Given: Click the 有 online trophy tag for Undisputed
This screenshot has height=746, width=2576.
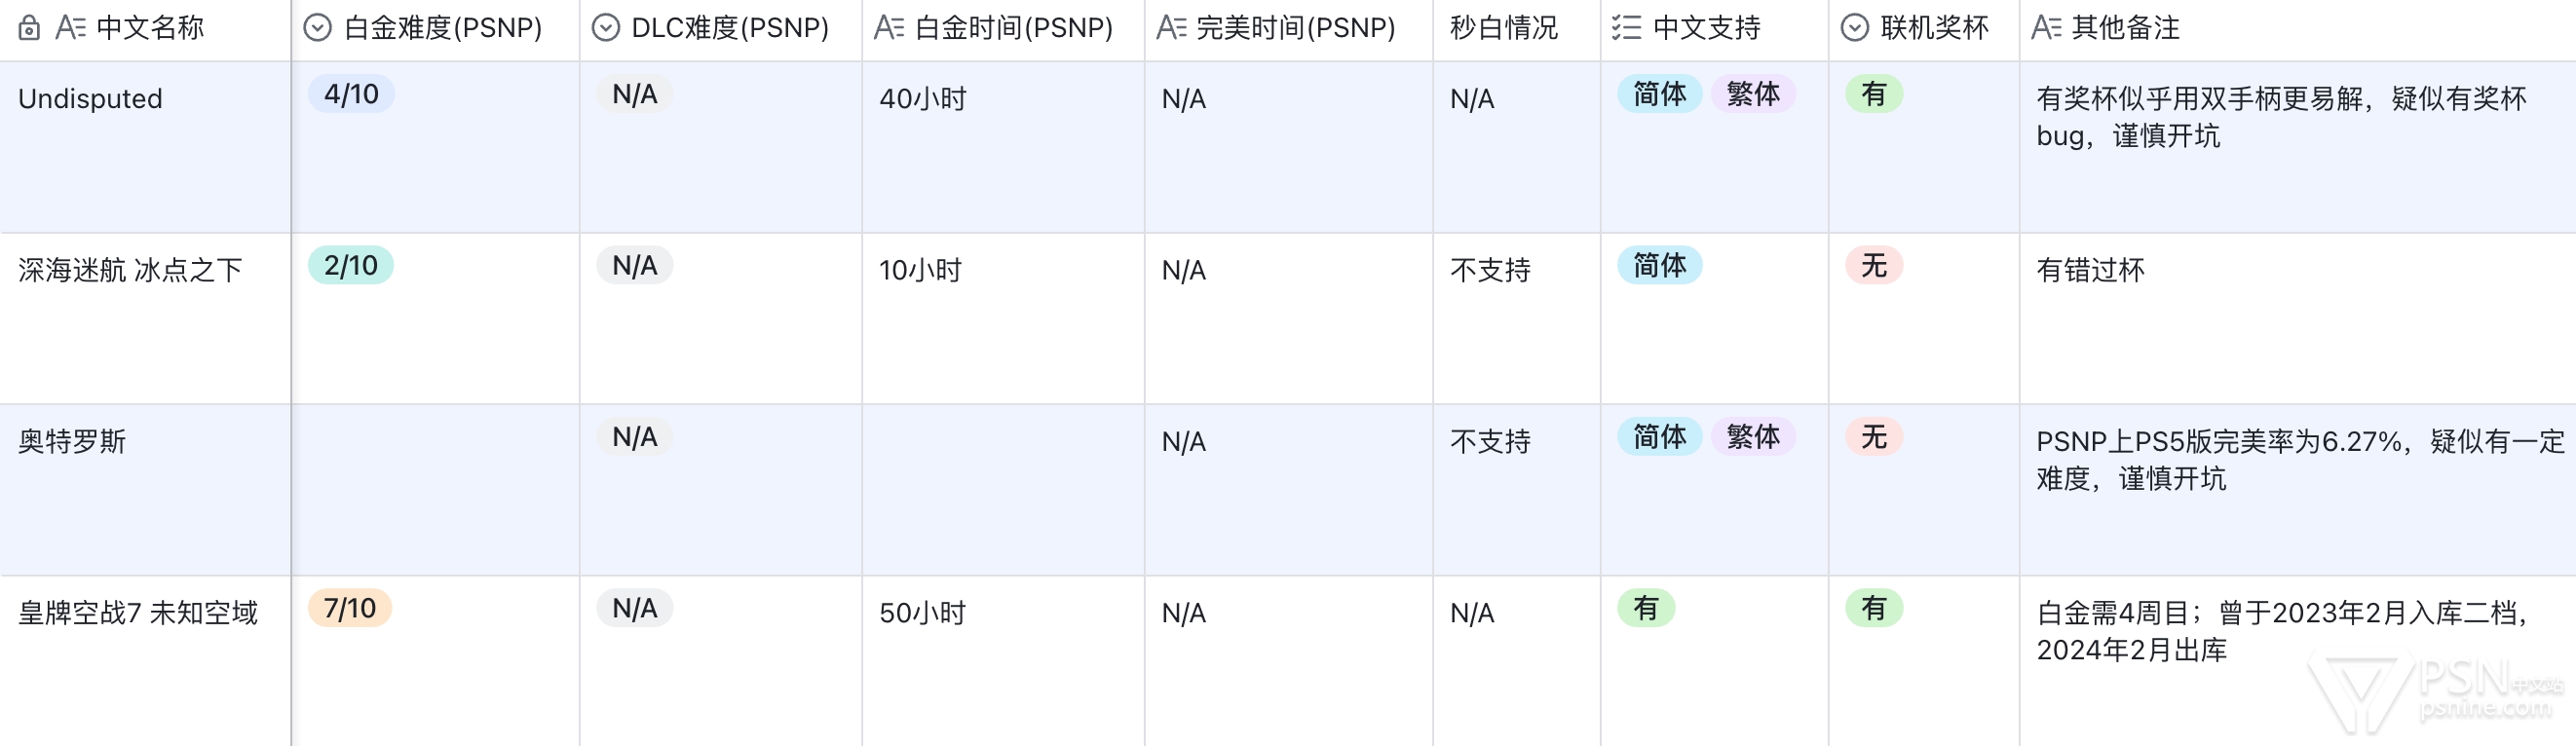Looking at the screenshot, I should click(x=1873, y=95).
